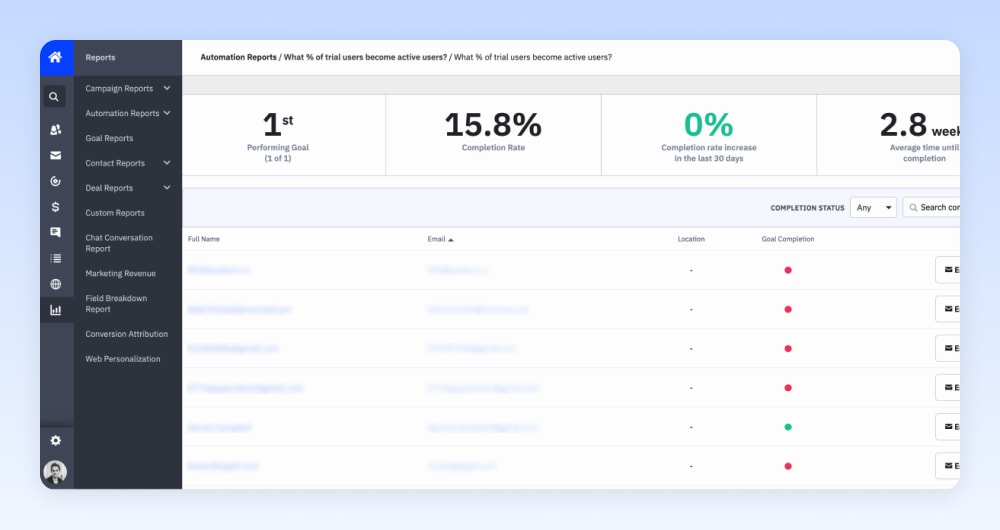Screen dimensions: 1000x530
Task: Click the search magnifier sidebar icon
Action: tap(54, 97)
